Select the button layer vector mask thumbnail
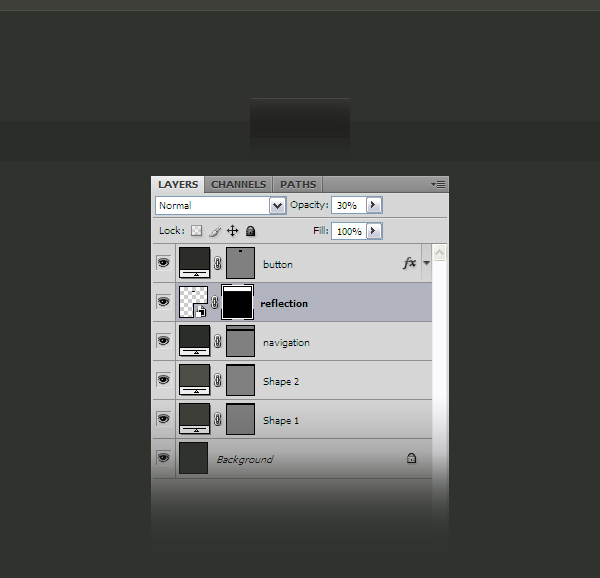600x578 pixels. (240, 263)
